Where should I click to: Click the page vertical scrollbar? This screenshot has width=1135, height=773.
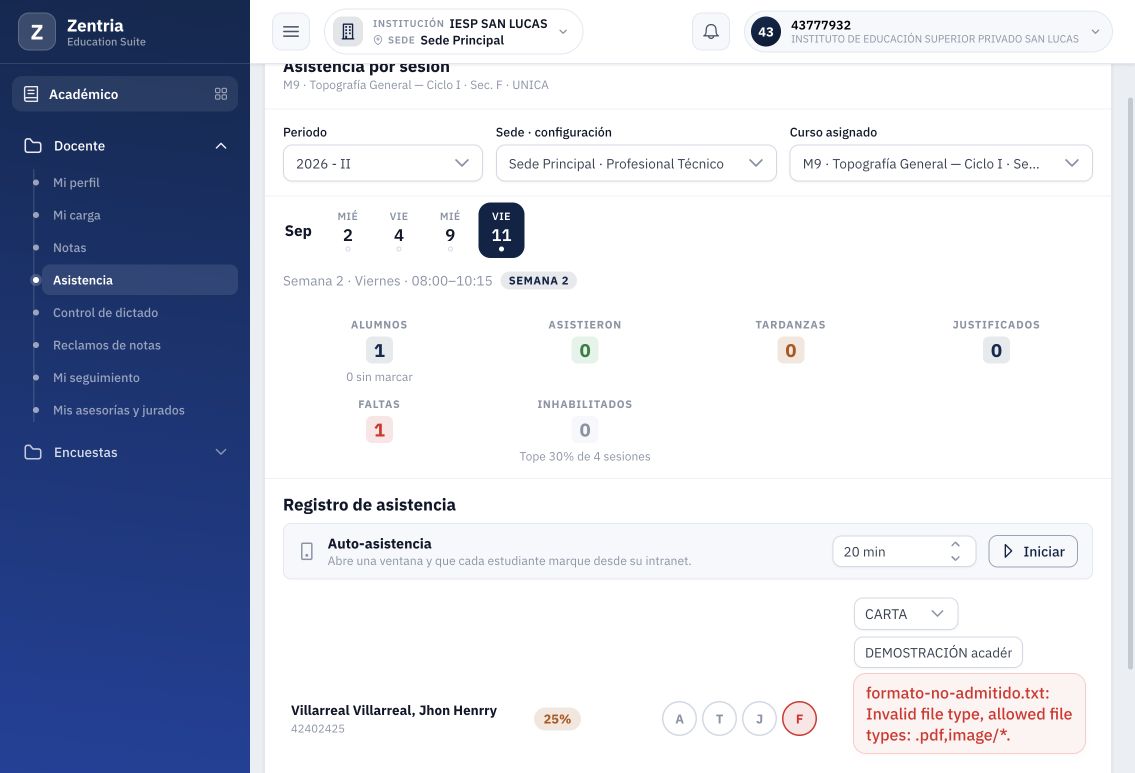1130,384
